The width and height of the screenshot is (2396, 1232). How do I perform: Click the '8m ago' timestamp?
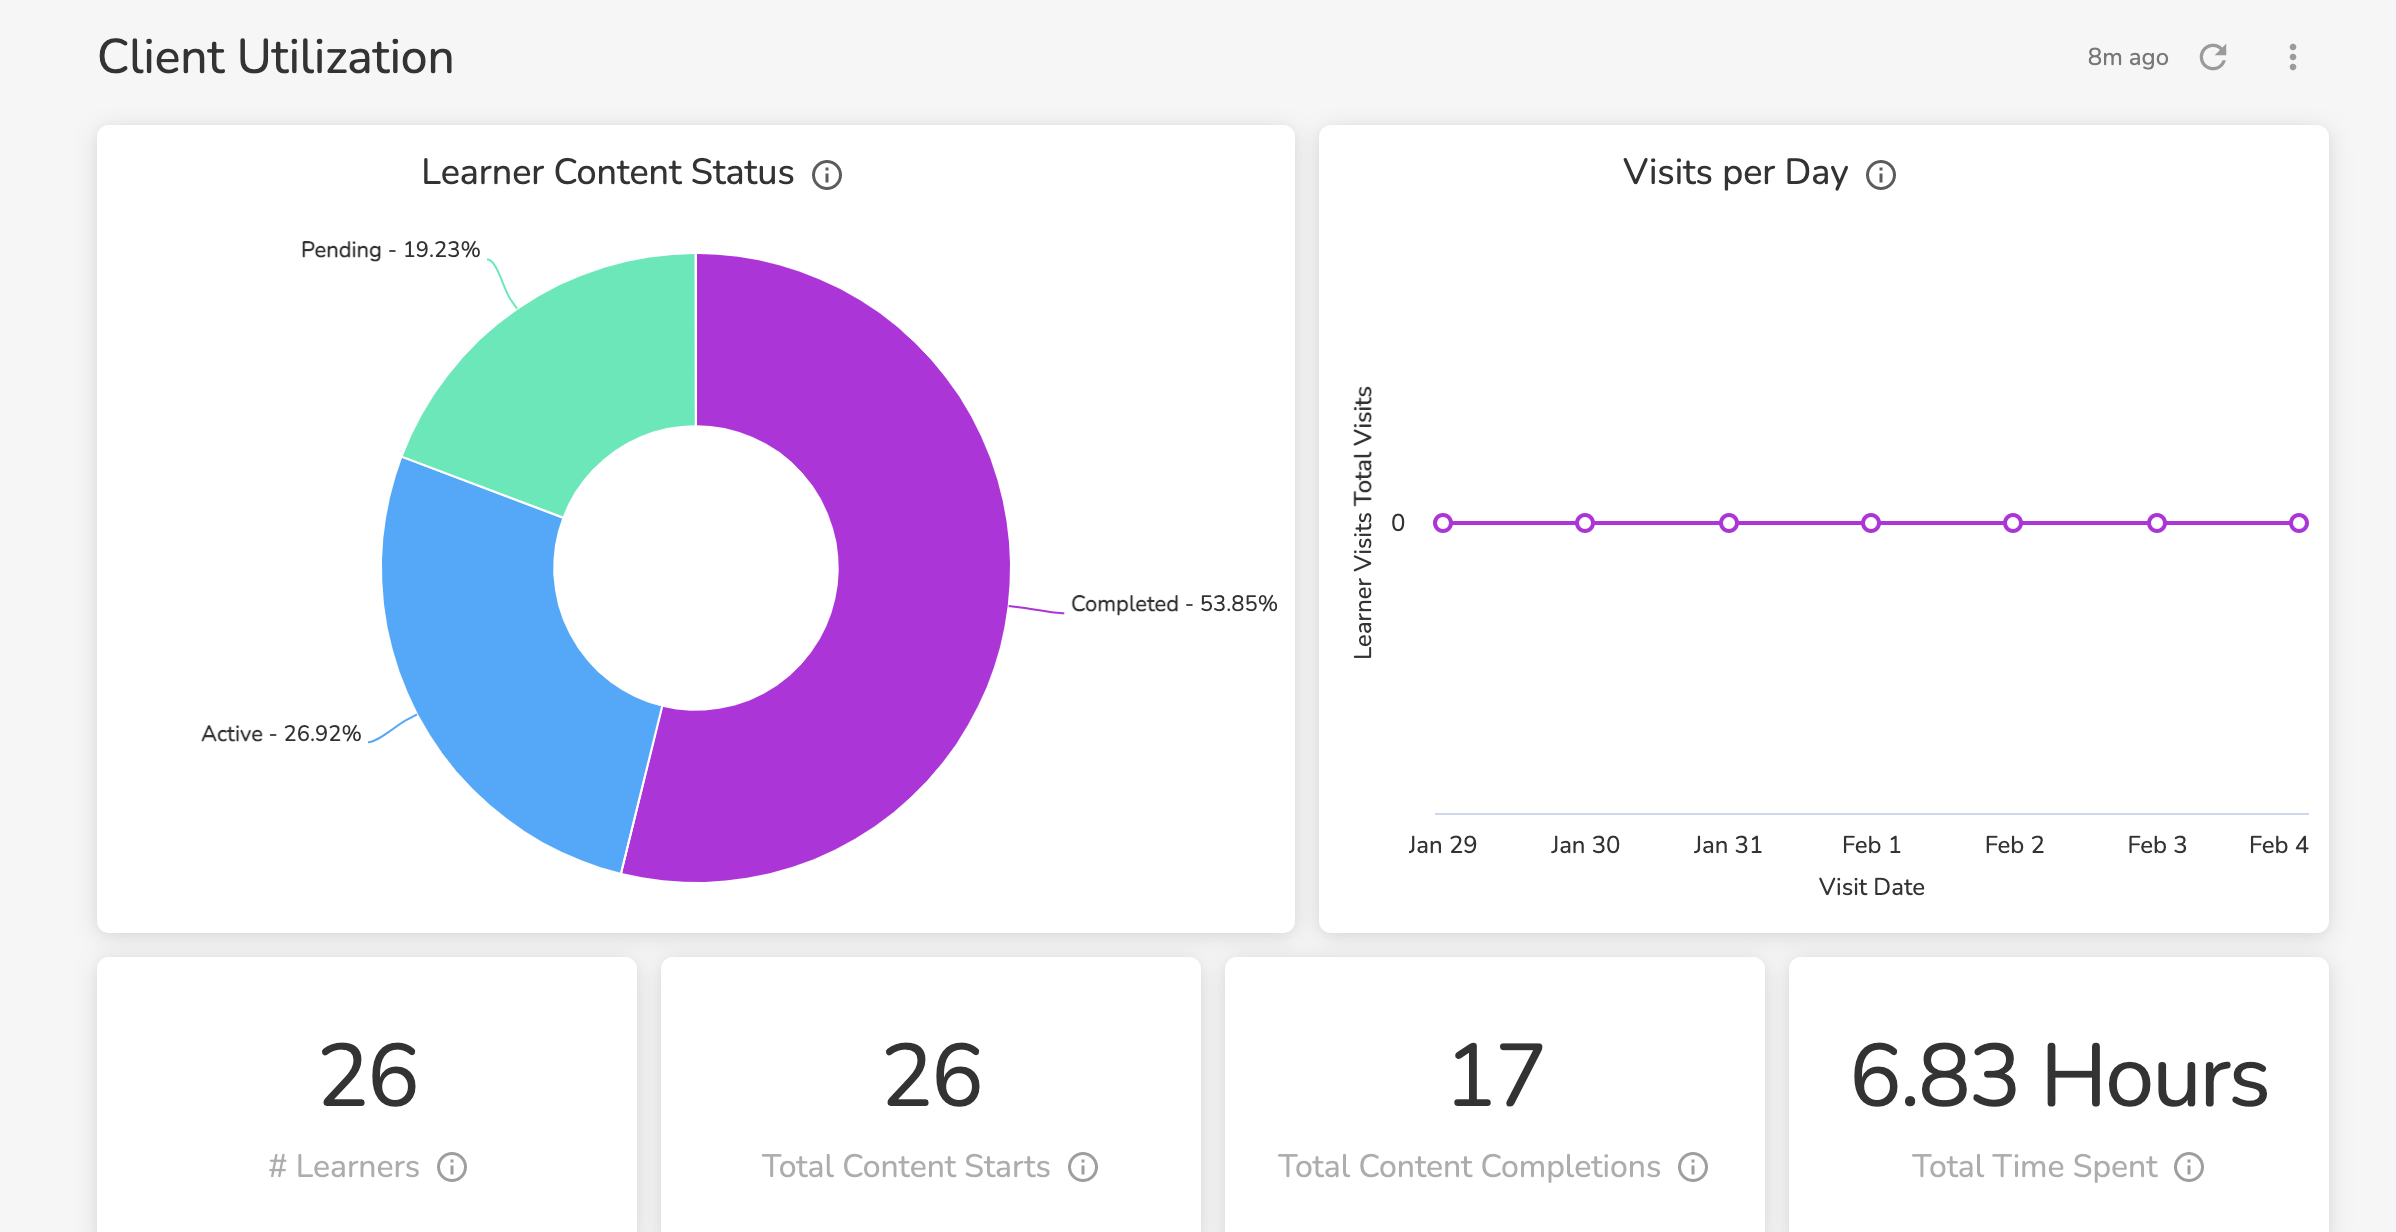point(2128,57)
